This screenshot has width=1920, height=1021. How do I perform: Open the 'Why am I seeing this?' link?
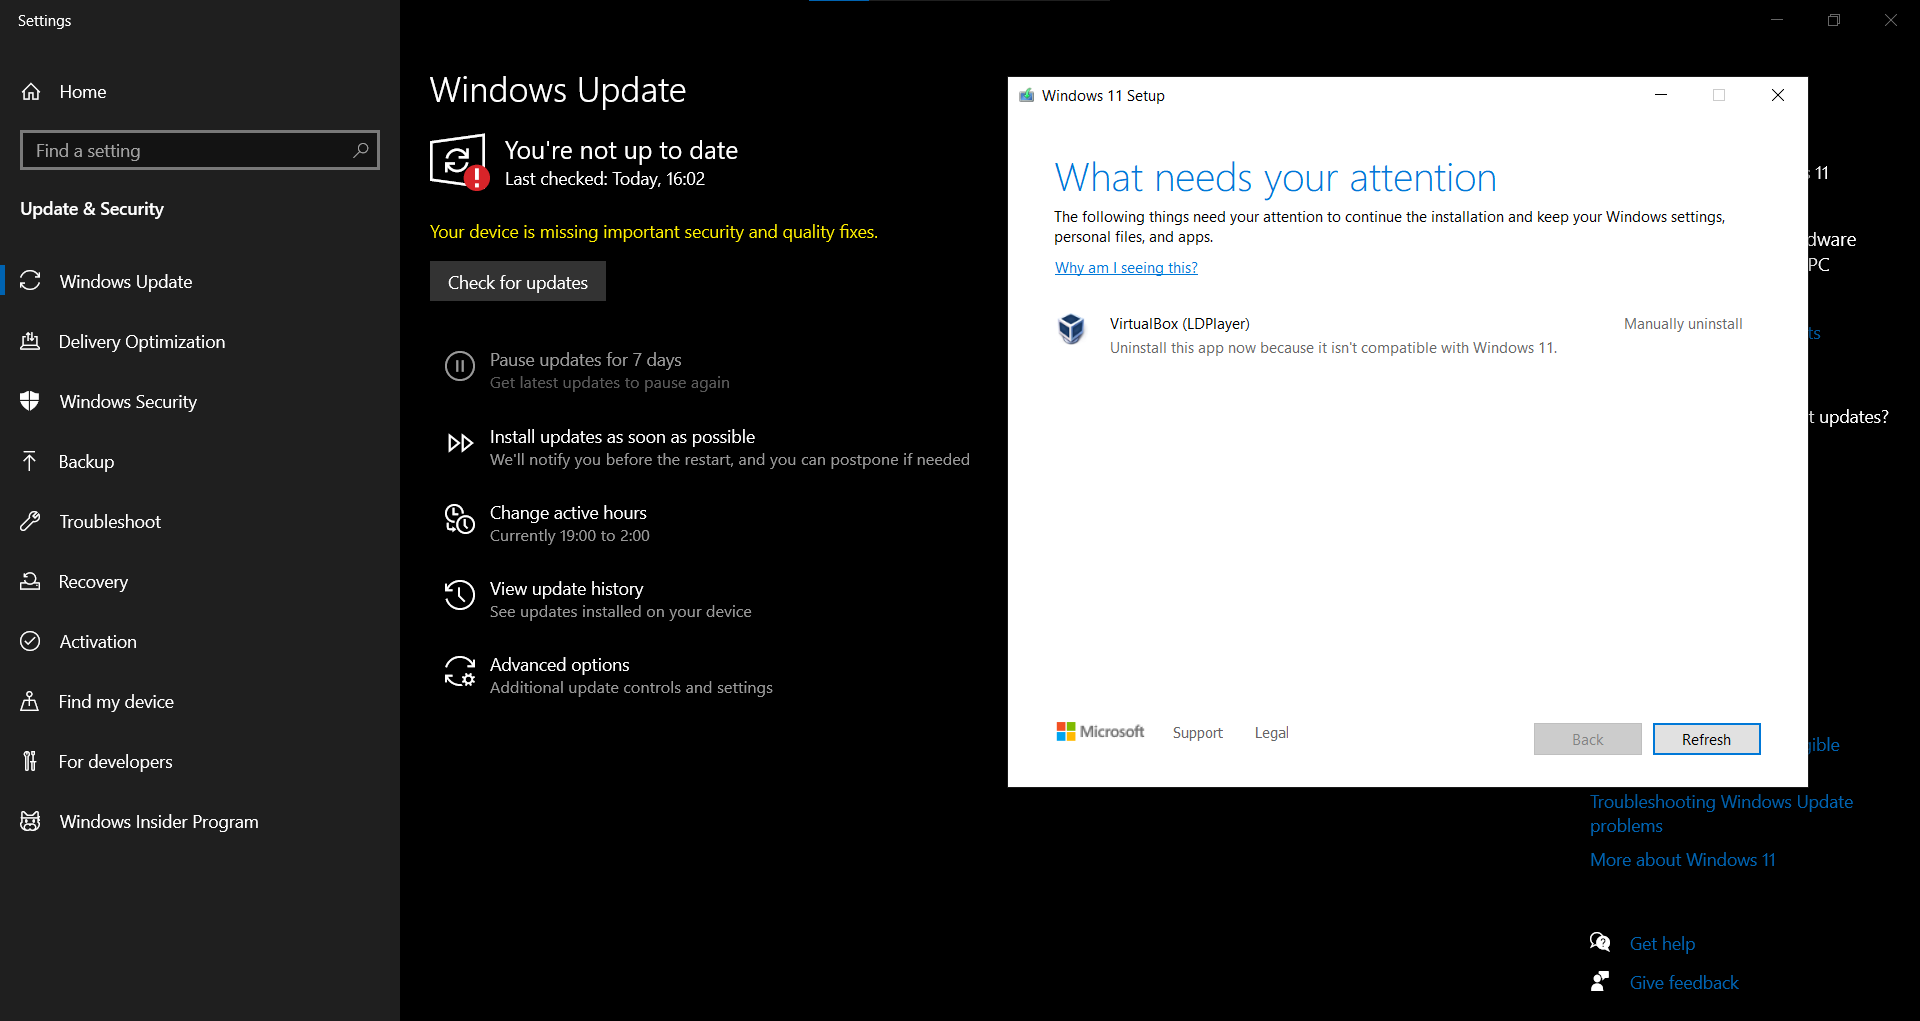(x=1126, y=268)
